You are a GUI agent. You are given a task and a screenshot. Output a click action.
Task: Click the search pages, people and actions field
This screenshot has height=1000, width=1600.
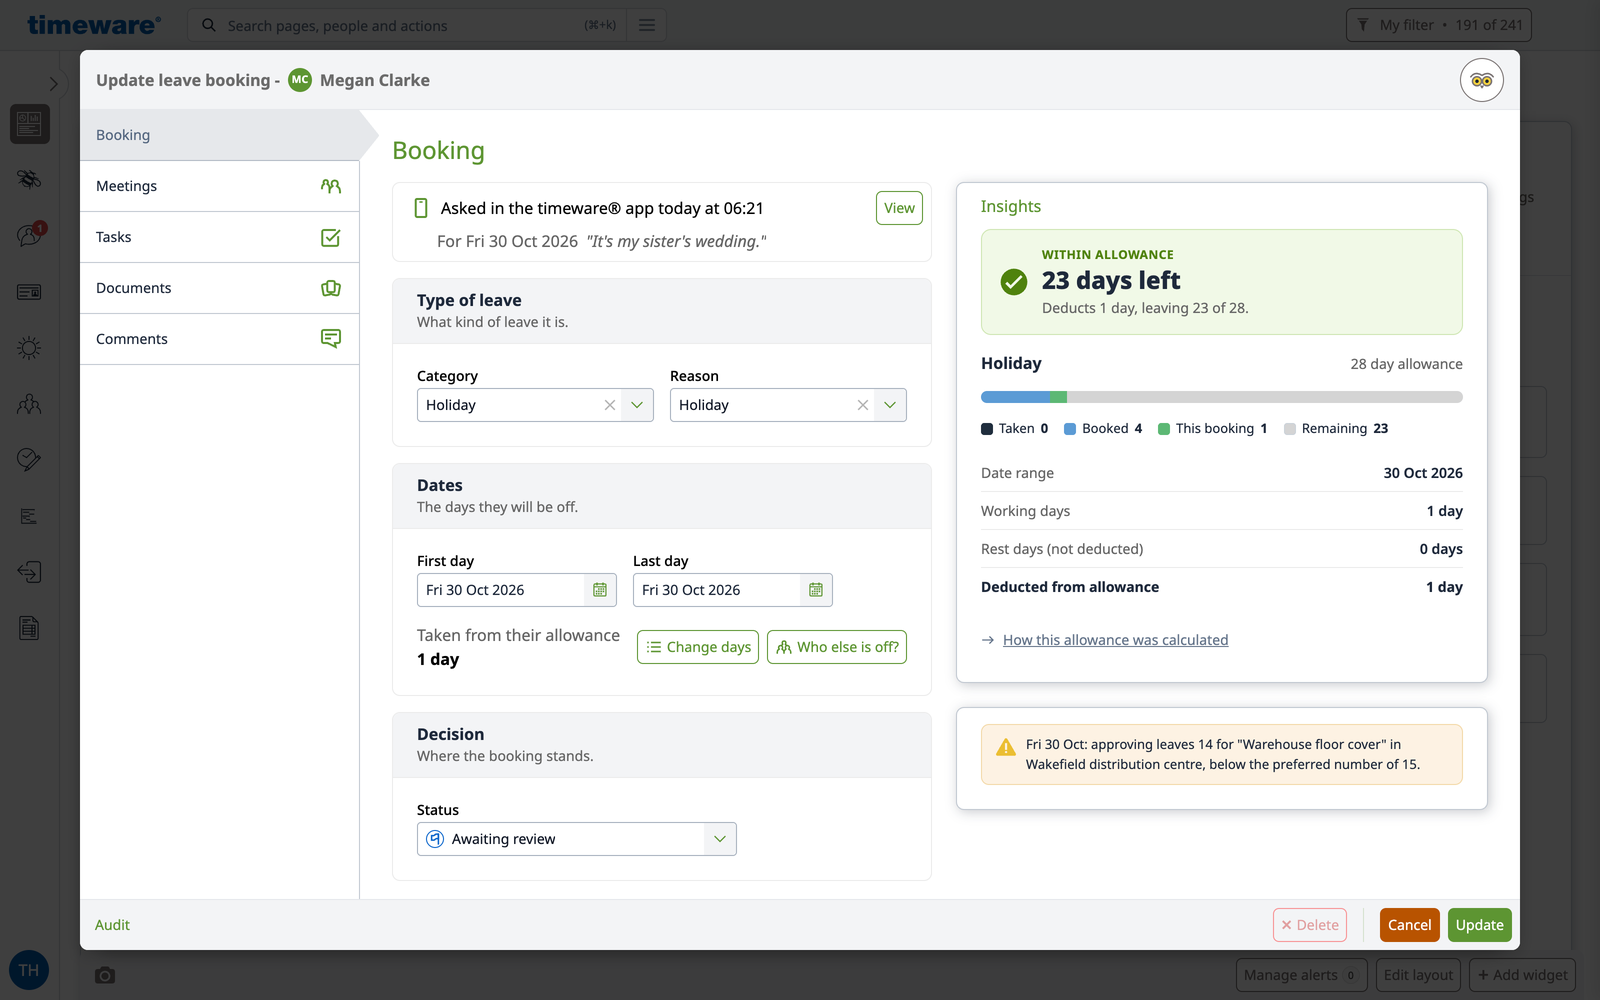click(407, 25)
